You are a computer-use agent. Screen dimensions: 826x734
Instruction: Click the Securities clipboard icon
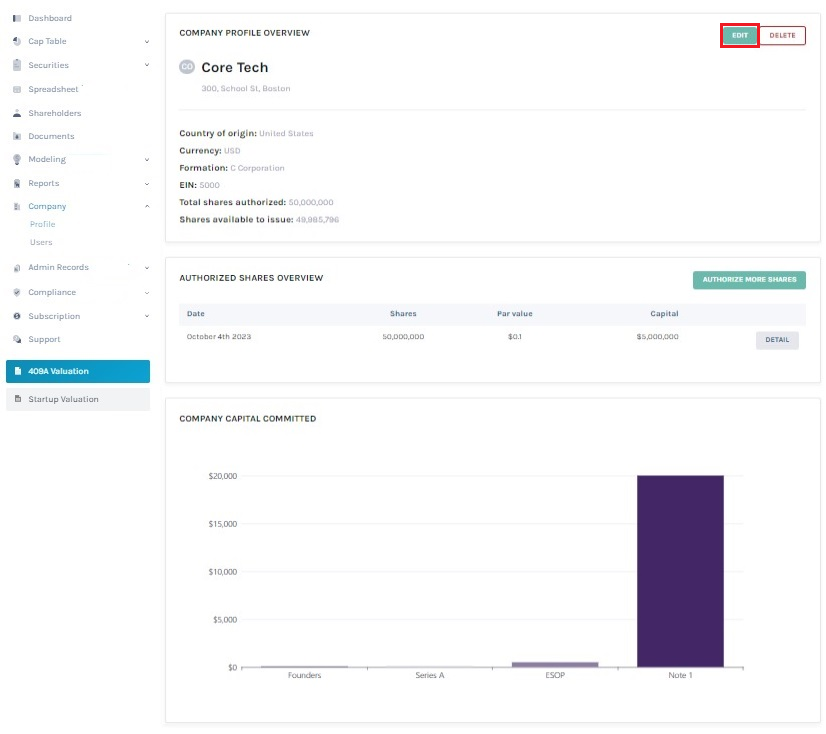point(17,65)
